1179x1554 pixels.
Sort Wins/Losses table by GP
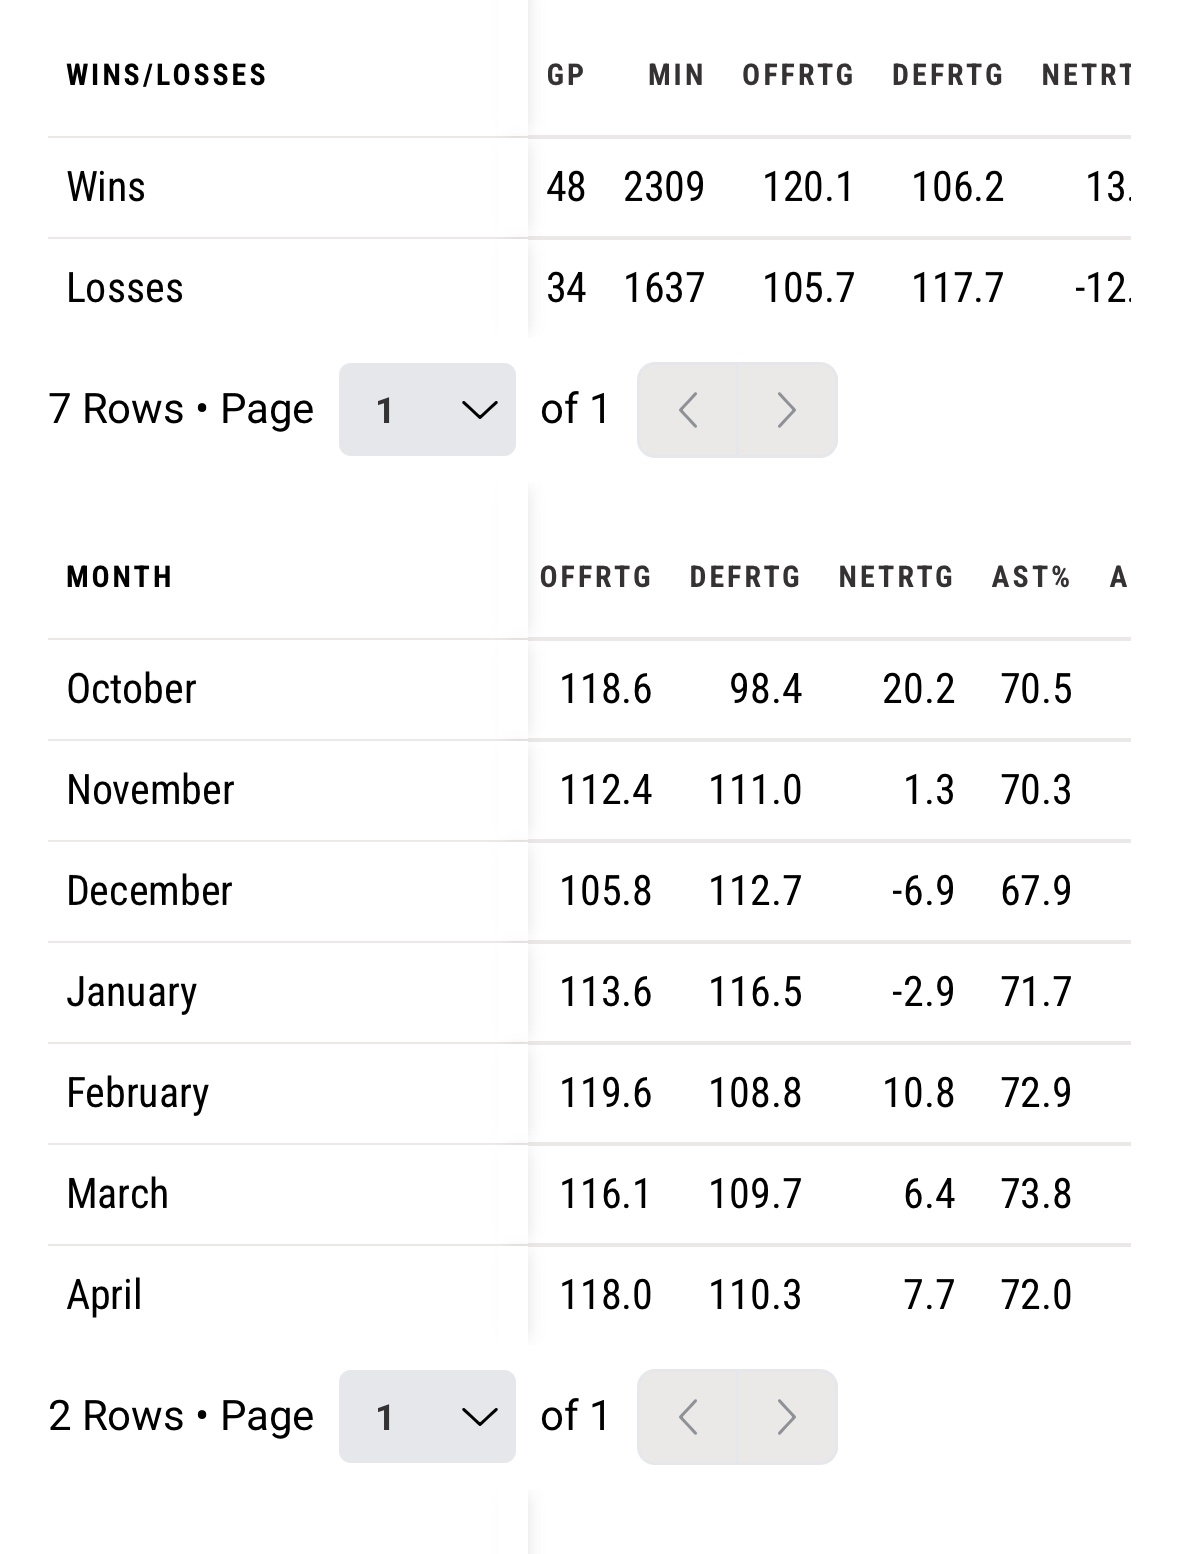coord(565,75)
